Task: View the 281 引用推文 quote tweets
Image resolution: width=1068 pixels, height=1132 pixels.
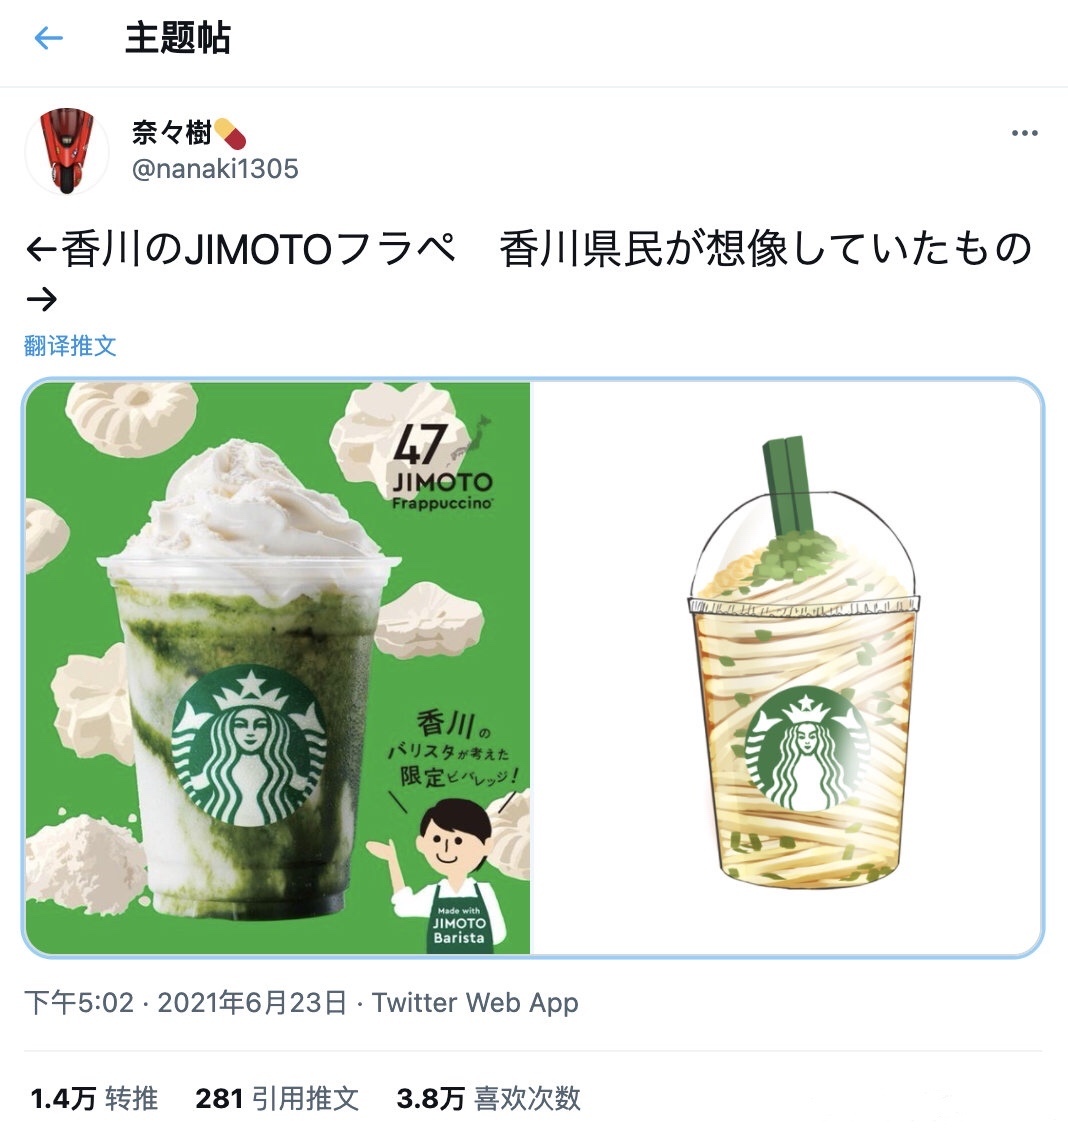Action: (277, 1098)
